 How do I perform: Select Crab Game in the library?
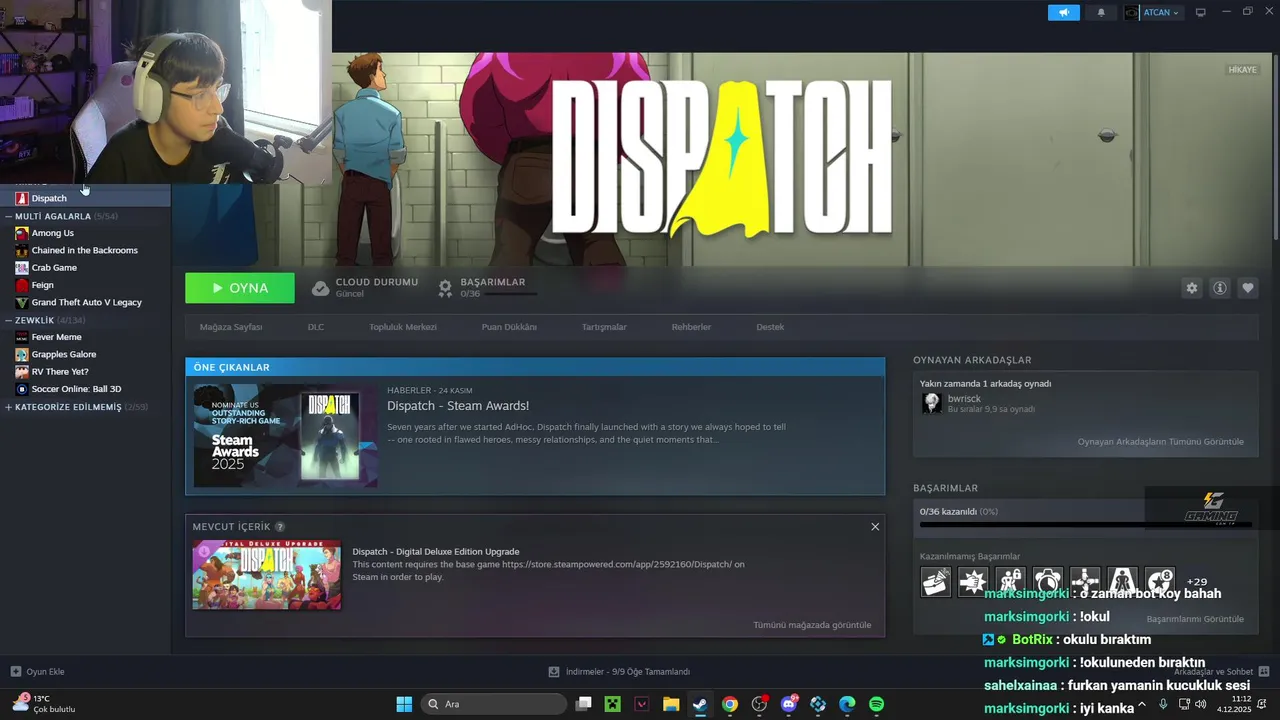pos(85,268)
